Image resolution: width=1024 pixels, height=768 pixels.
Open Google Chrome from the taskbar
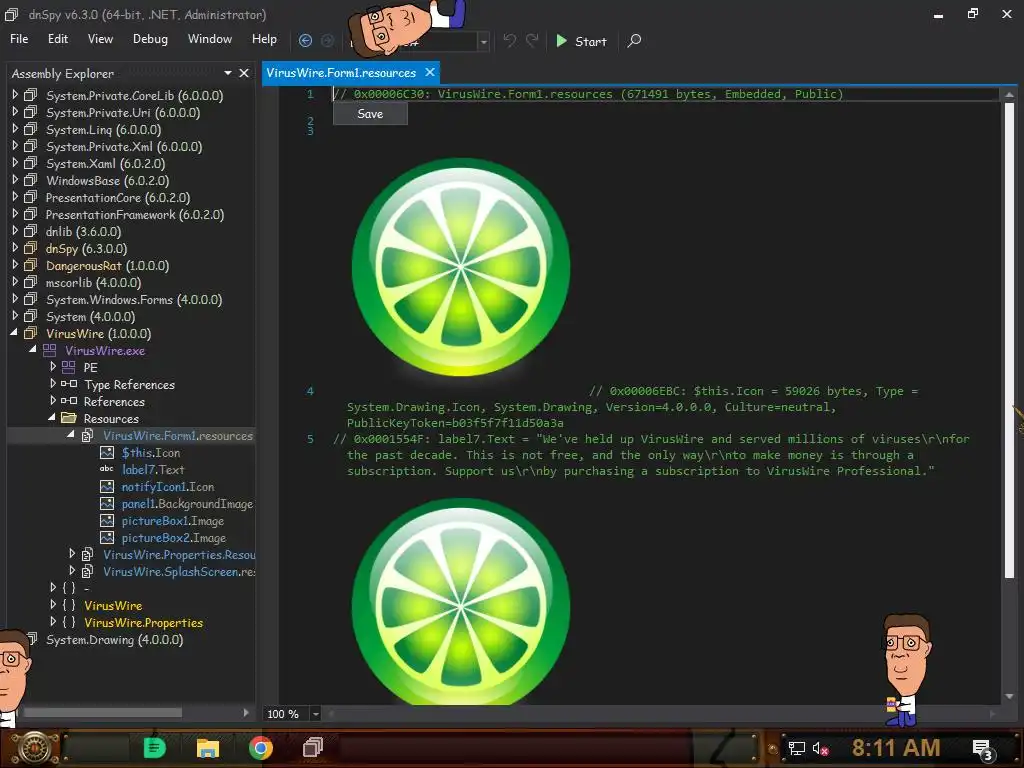click(x=261, y=747)
